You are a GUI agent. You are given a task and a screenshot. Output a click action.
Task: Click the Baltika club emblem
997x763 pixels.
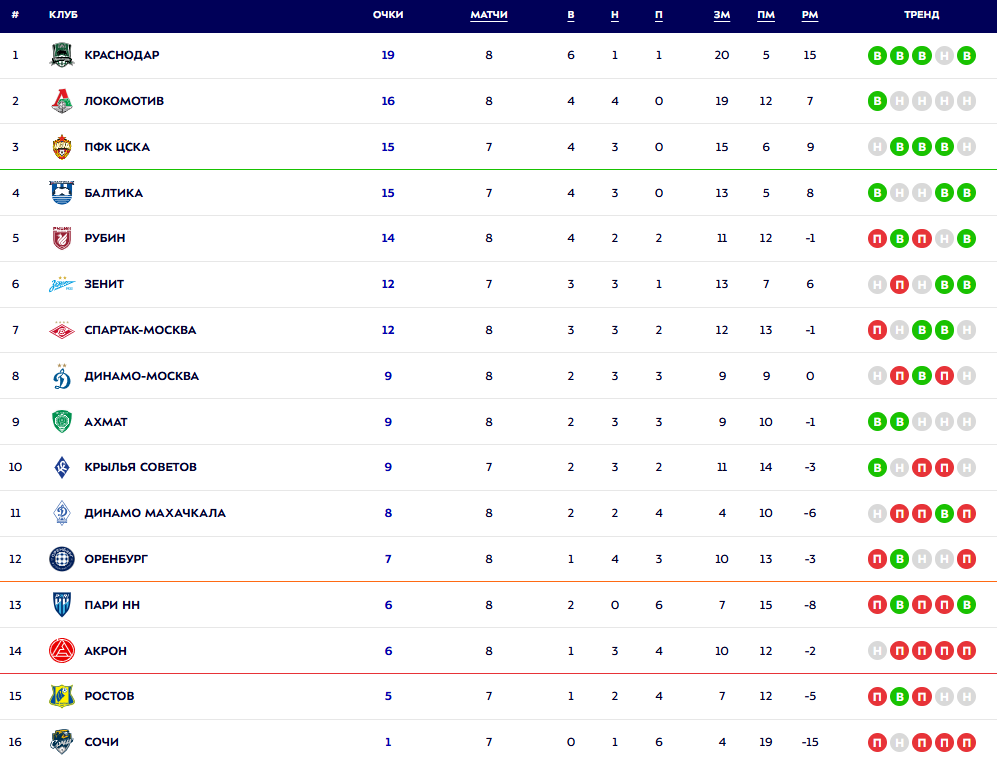point(62,193)
